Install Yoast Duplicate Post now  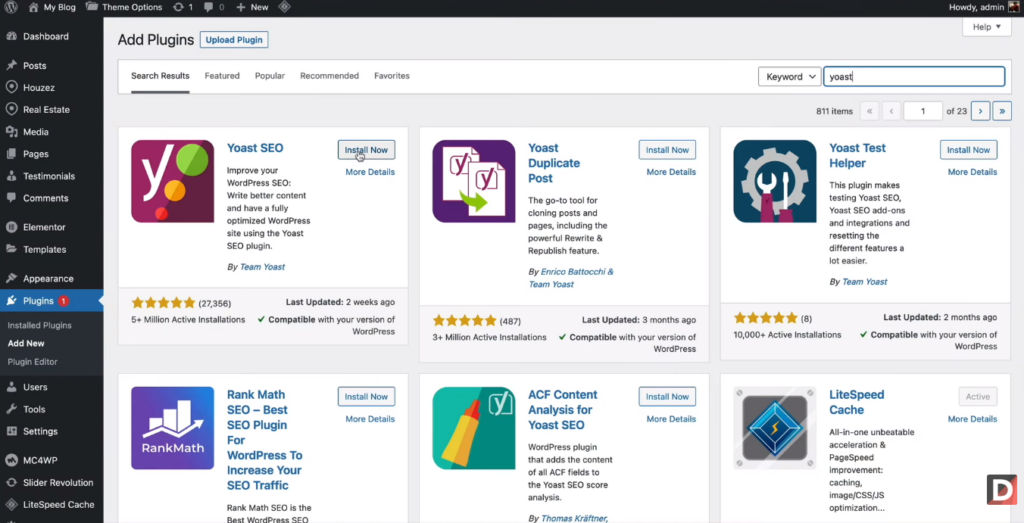tap(667, 150)
